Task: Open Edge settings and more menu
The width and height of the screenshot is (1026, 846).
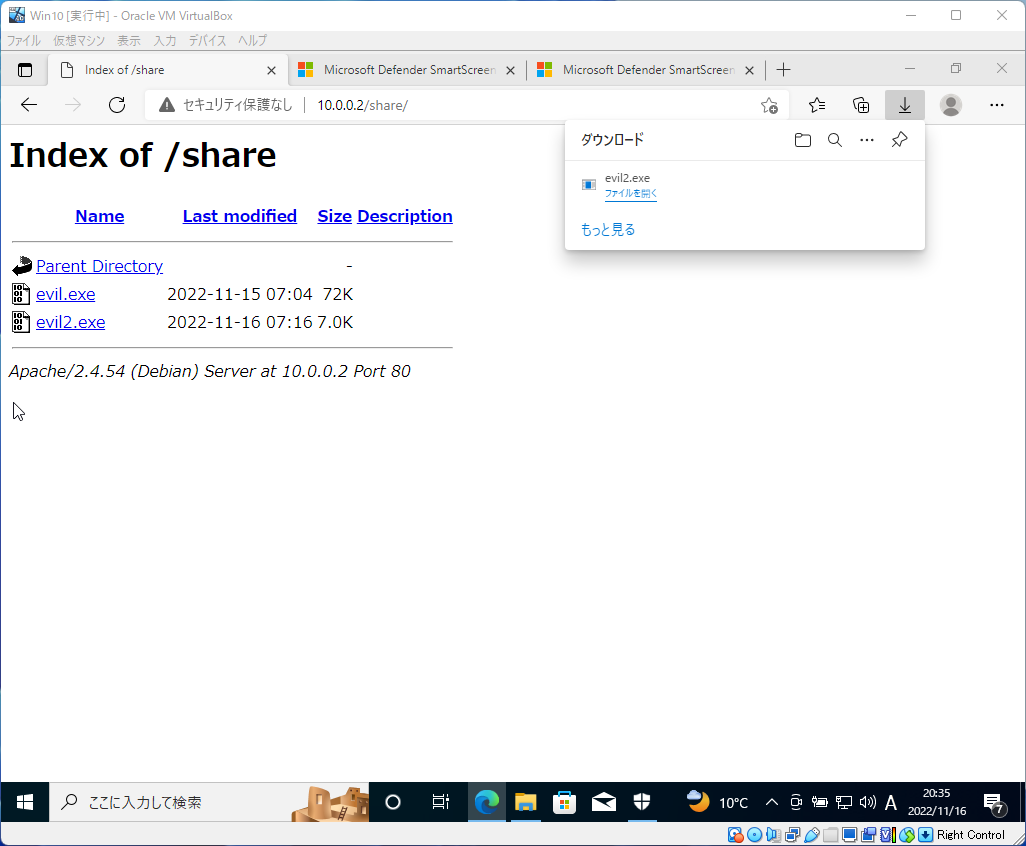Action: (x=997, y=105)
